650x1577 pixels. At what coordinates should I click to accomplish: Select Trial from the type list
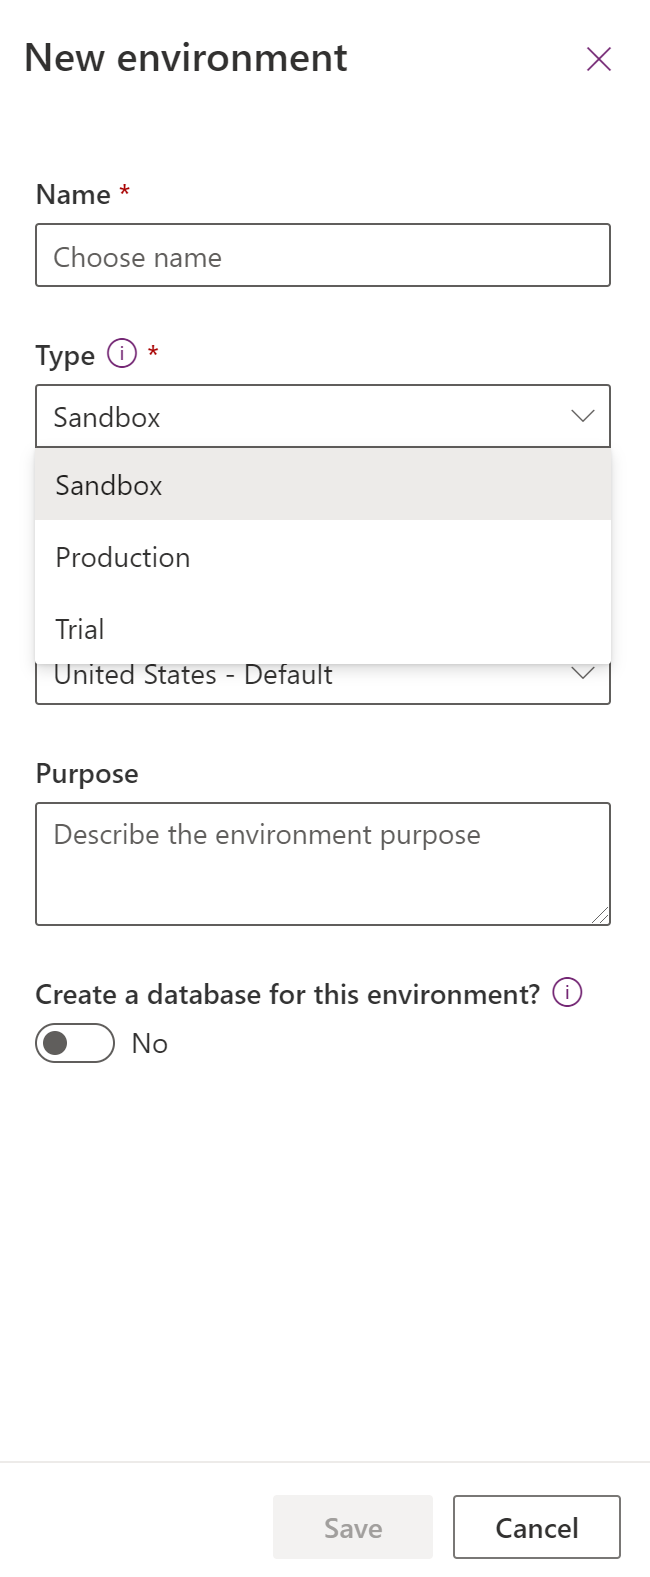coord(78,629)
